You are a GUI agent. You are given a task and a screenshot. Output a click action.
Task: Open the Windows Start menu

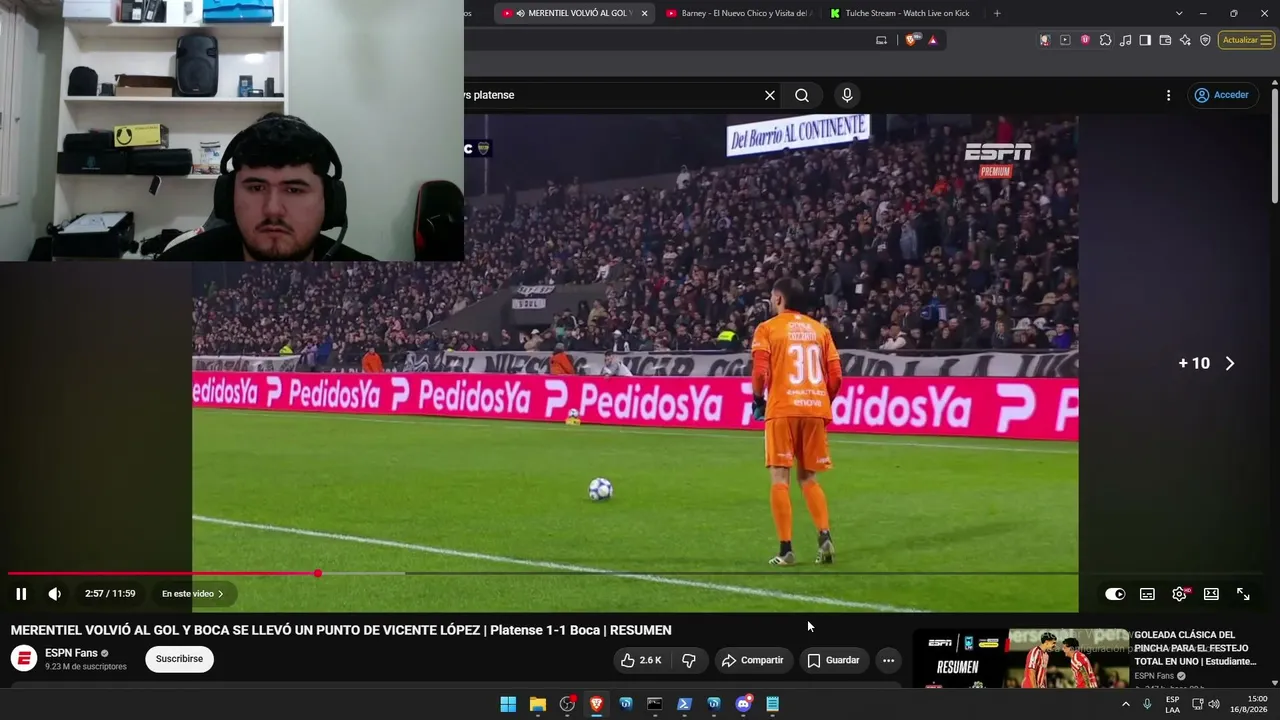(508, 704)
